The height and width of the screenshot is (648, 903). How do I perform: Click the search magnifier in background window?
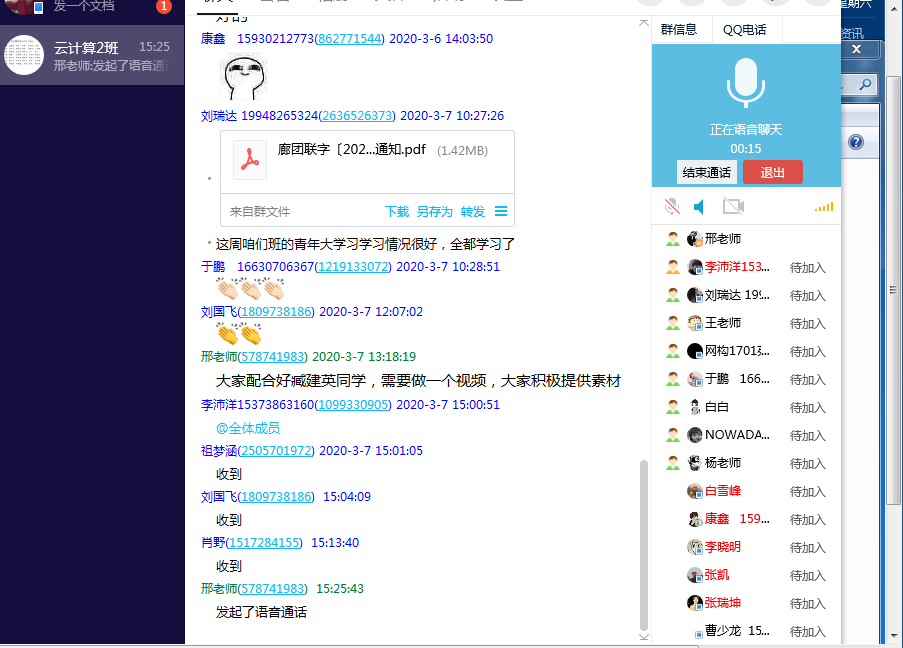(x=864, y=85)
